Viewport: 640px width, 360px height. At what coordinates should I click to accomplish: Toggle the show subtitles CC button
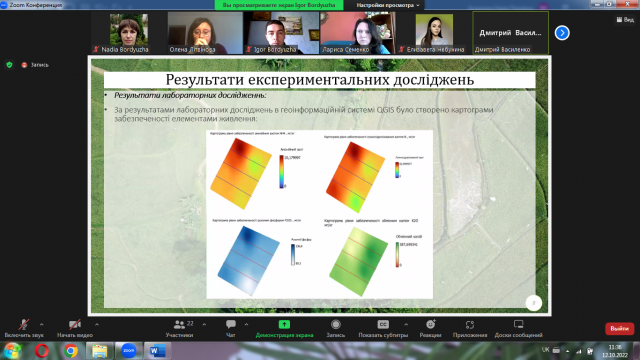(x=383, y=324)
